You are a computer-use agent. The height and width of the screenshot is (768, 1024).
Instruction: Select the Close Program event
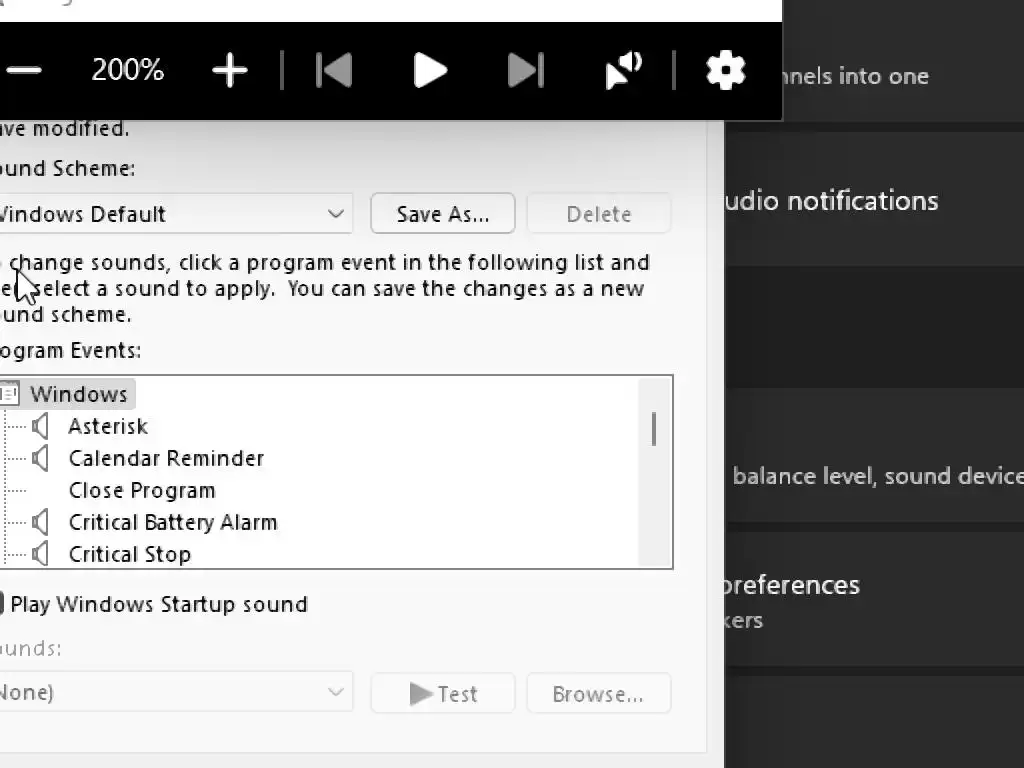[x=142, y=490]
